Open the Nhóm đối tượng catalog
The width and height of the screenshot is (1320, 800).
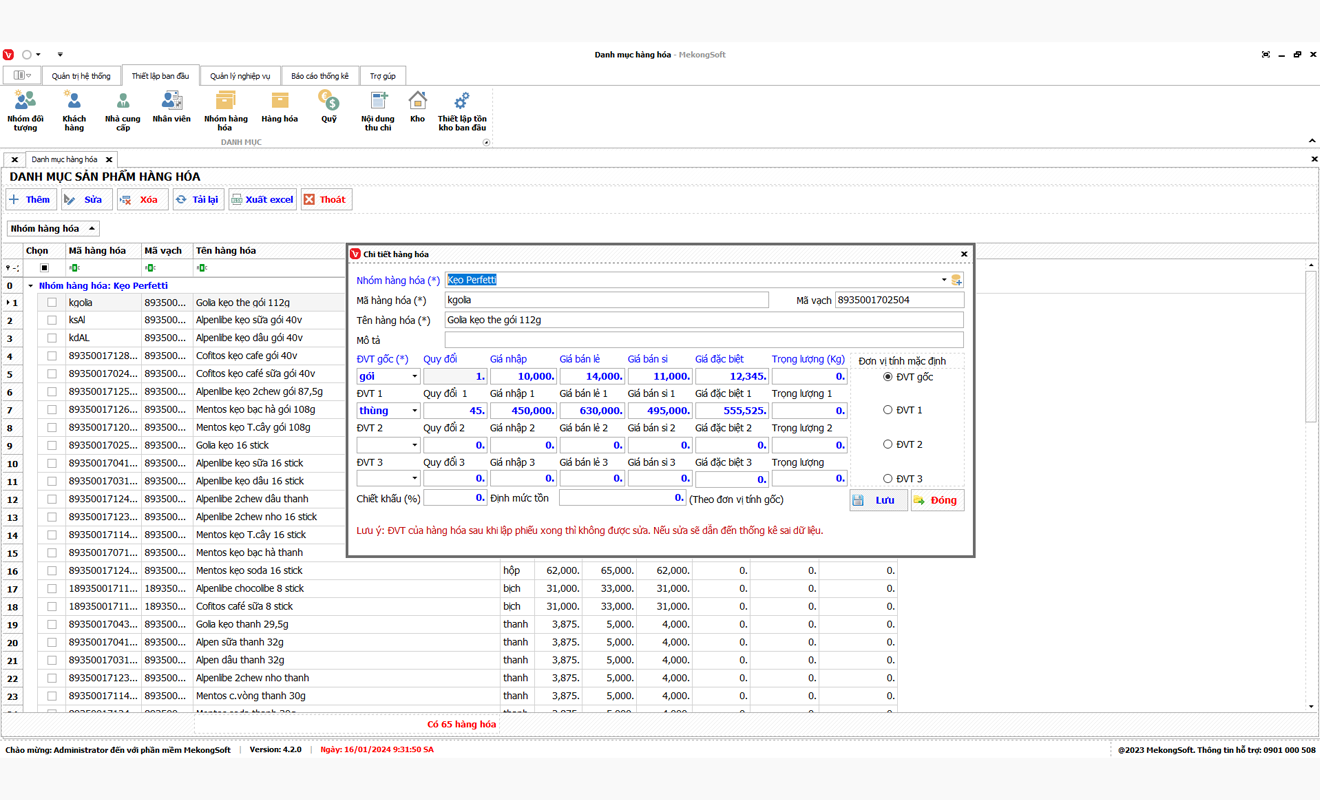[25, 111]
